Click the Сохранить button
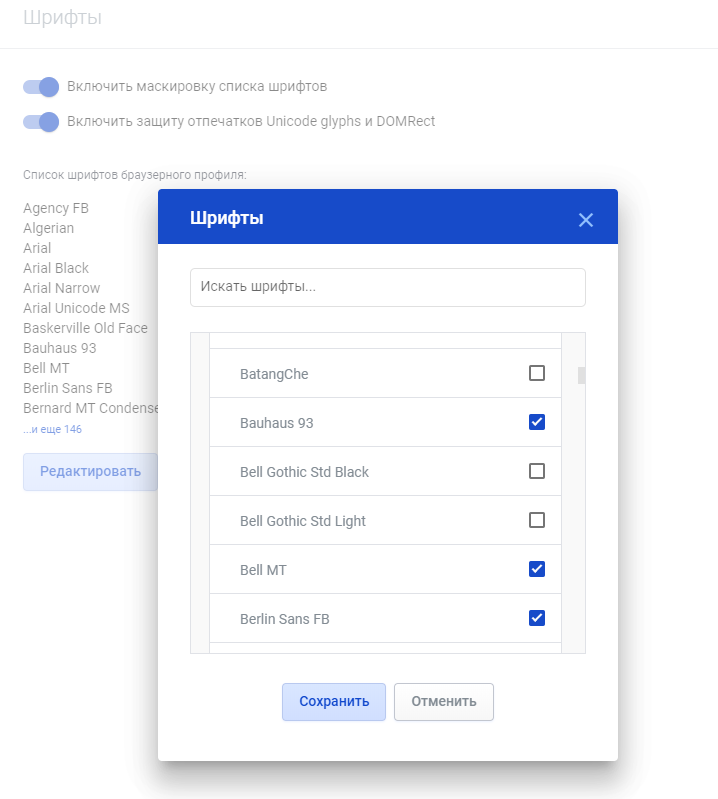 pos(334,702)
